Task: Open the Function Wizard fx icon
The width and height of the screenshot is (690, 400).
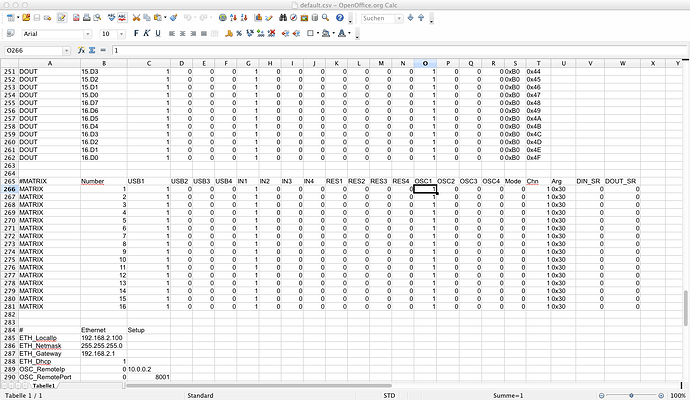Action: [x=81, y=51]
